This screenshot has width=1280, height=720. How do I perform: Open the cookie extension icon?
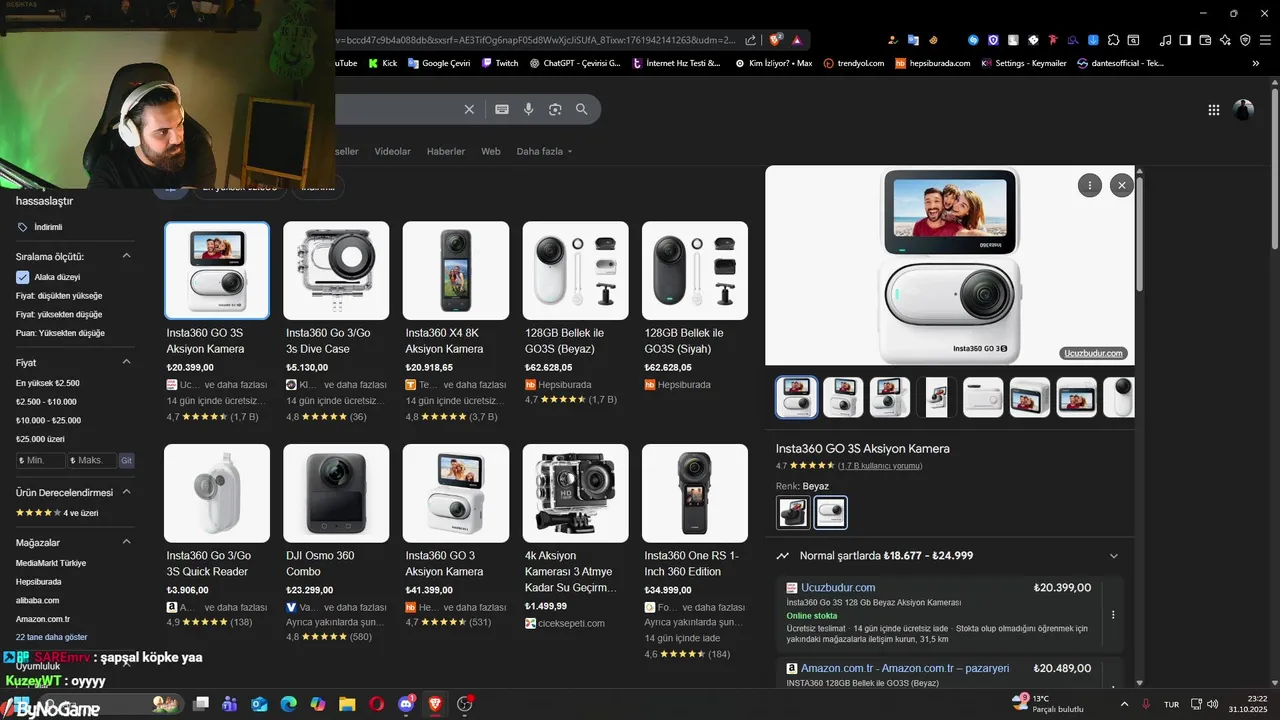(x=933, y=40)
